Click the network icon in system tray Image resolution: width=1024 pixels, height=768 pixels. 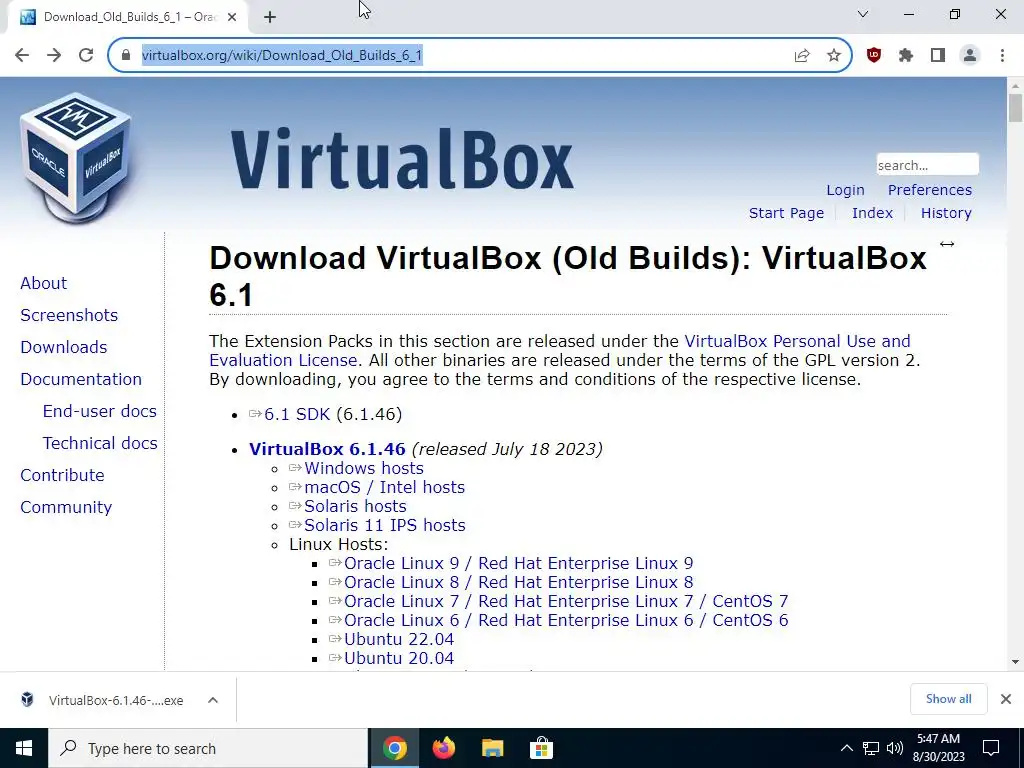click(871, 748)
